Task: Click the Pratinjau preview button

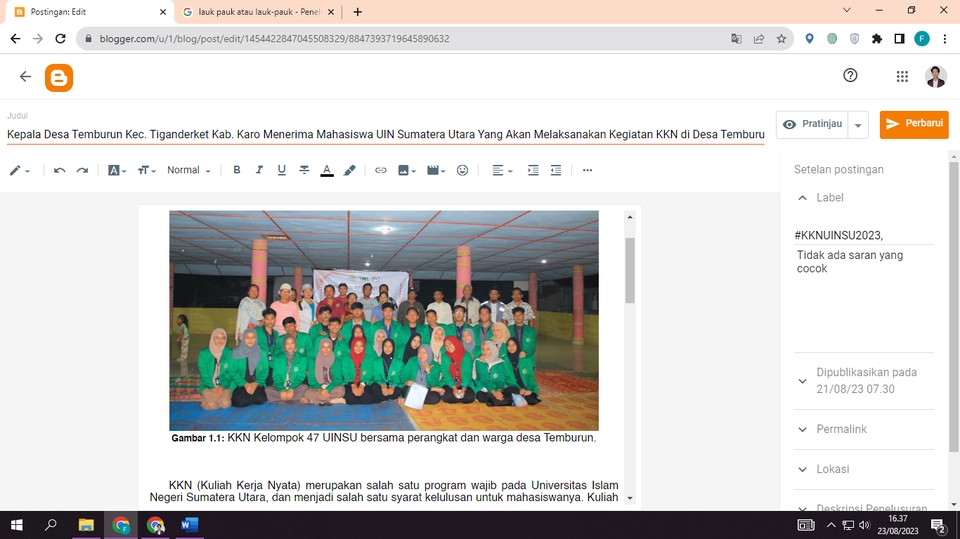Action: click(812, 124)
